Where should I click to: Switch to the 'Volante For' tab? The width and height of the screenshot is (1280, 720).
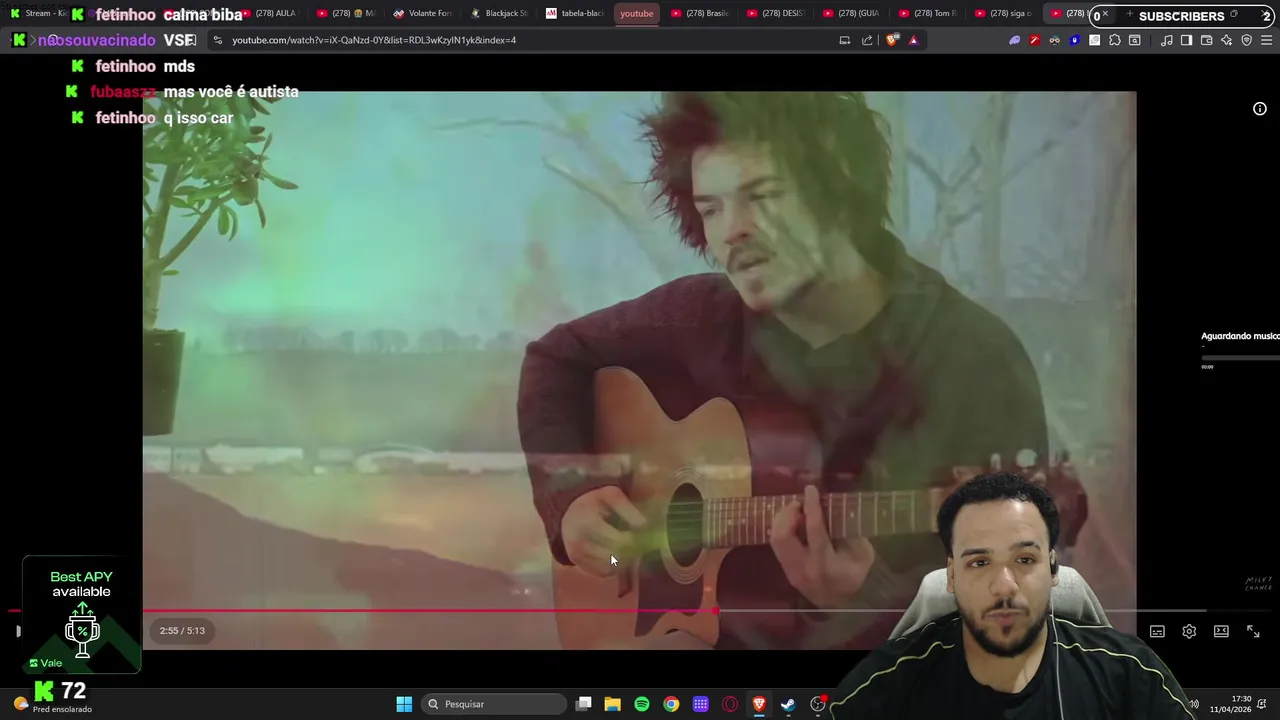pos(423,13)
